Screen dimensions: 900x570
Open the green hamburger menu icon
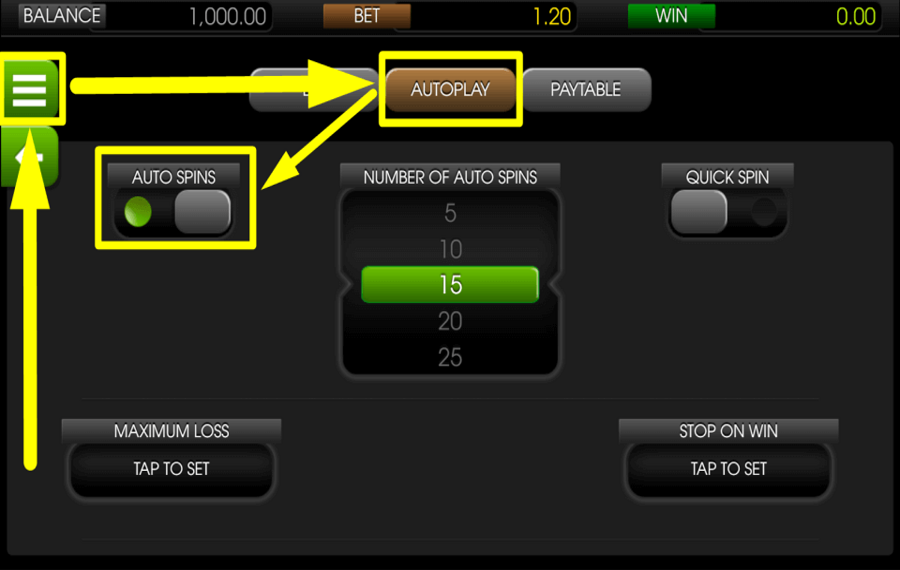pyautogui.click(x=30, y=89)
